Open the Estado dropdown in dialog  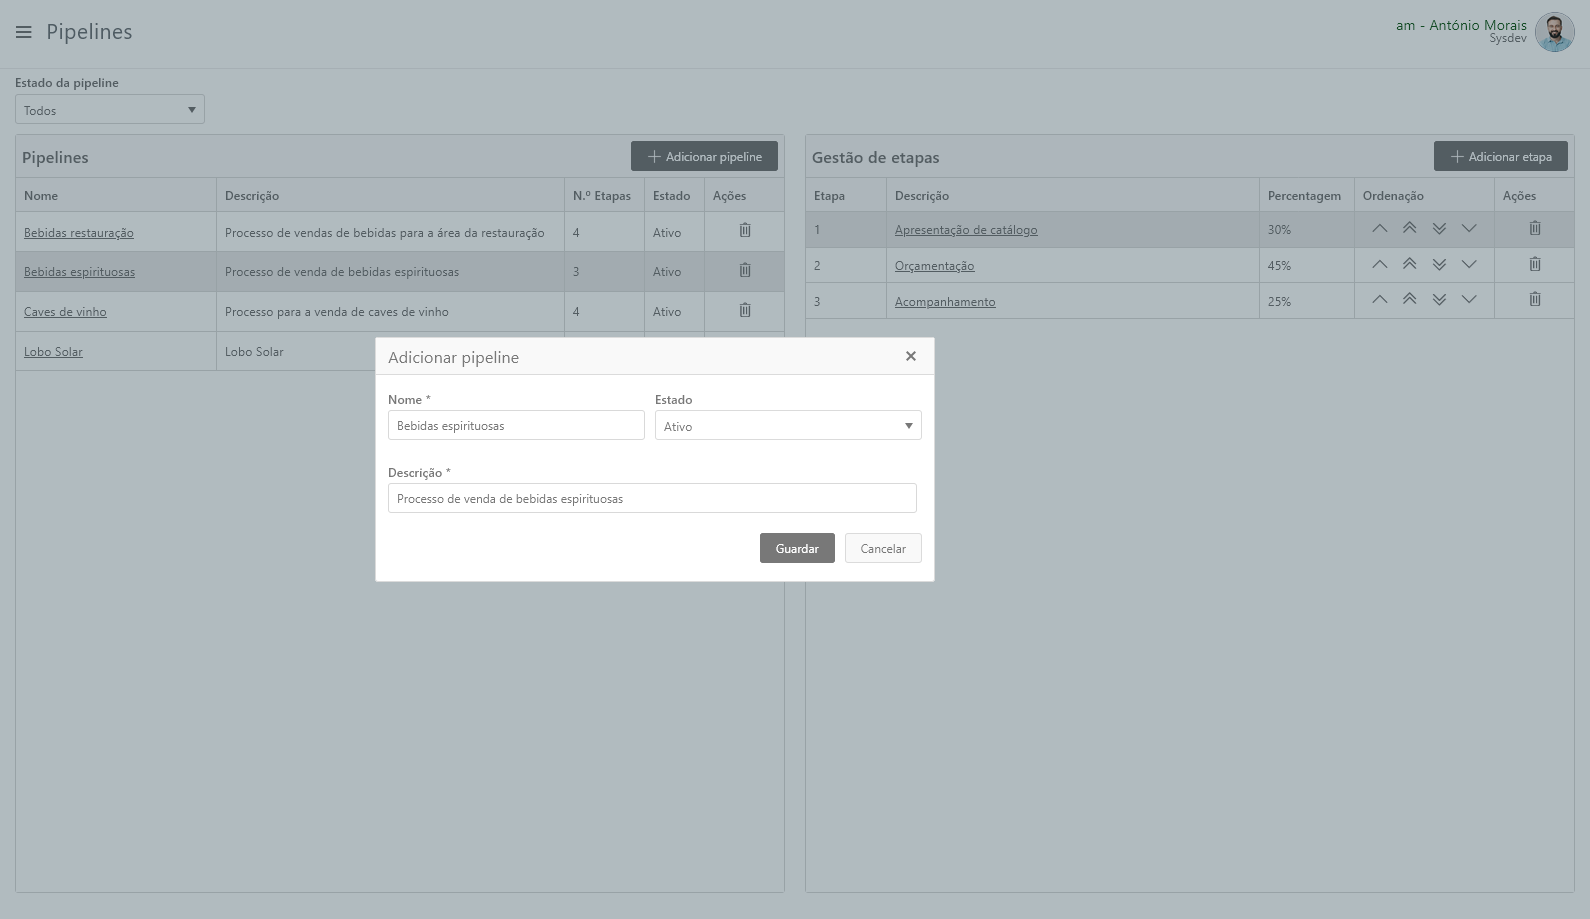[x=787, y=426]
